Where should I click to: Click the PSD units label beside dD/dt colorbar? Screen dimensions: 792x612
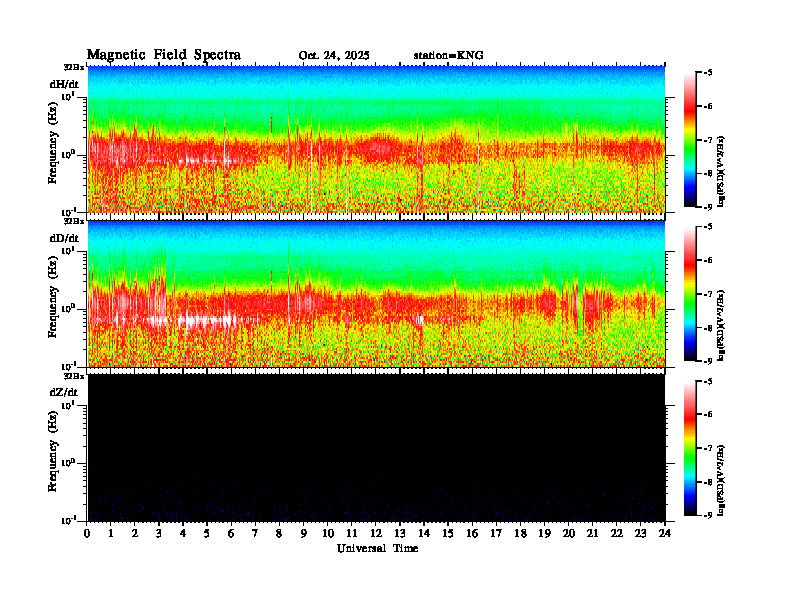click(722, 325)
